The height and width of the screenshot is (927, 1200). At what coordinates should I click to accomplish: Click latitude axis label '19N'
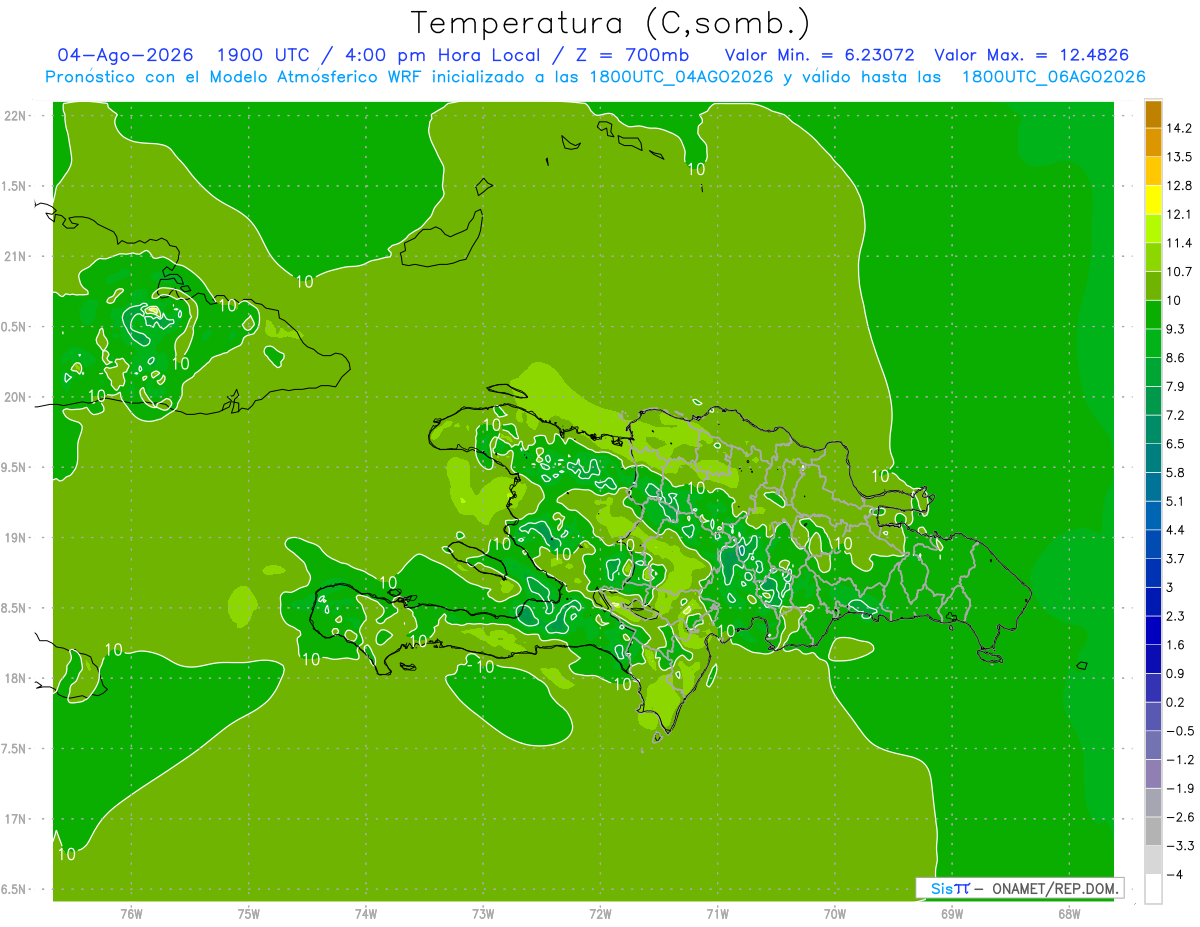point(16,537)
